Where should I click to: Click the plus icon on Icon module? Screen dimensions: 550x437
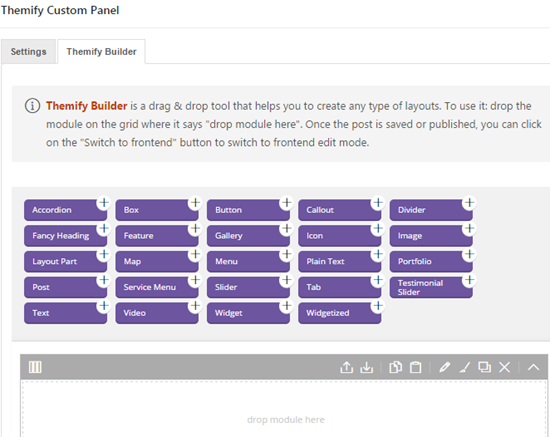pyautogui.click(x=378, y=229)
